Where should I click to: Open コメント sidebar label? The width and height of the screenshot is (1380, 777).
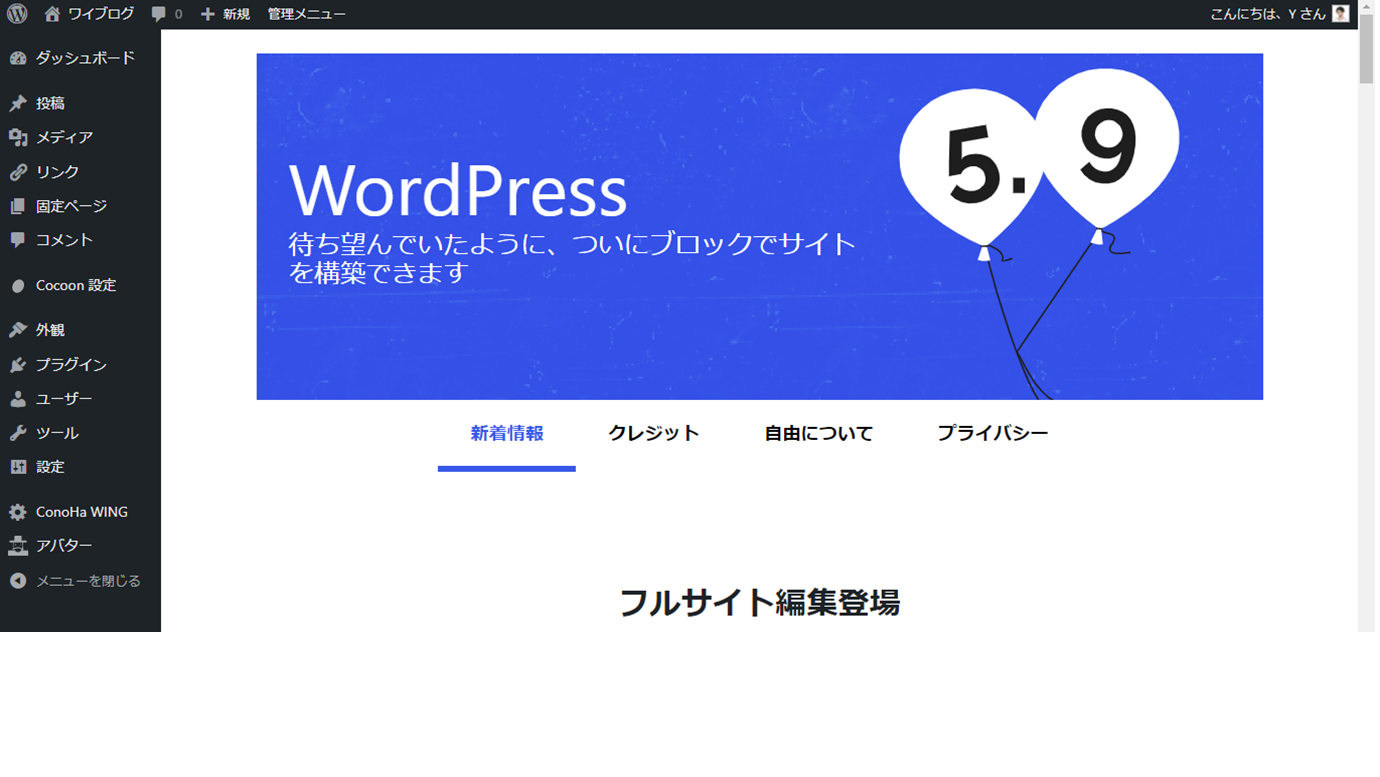pos(64,240)
